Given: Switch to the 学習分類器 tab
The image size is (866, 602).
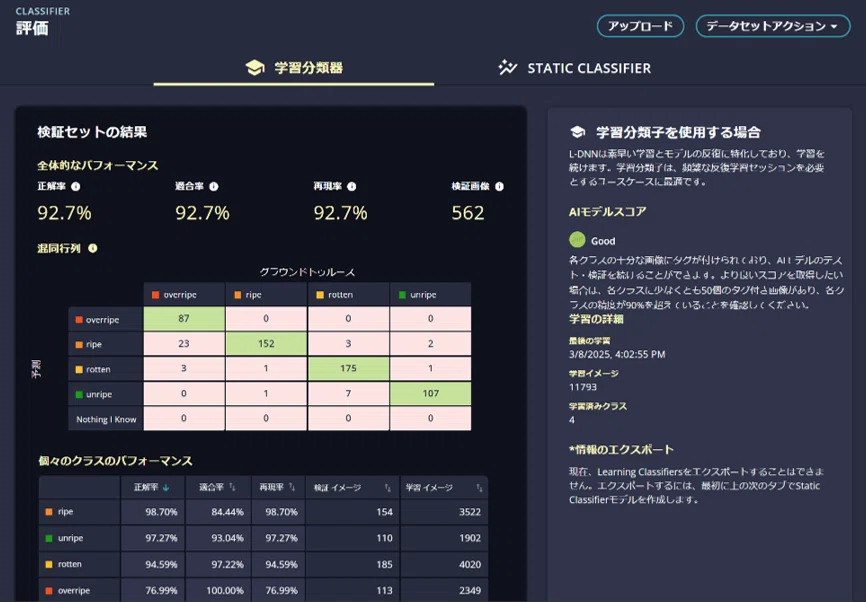Looking at the screenshot, I should click(294, 68).
